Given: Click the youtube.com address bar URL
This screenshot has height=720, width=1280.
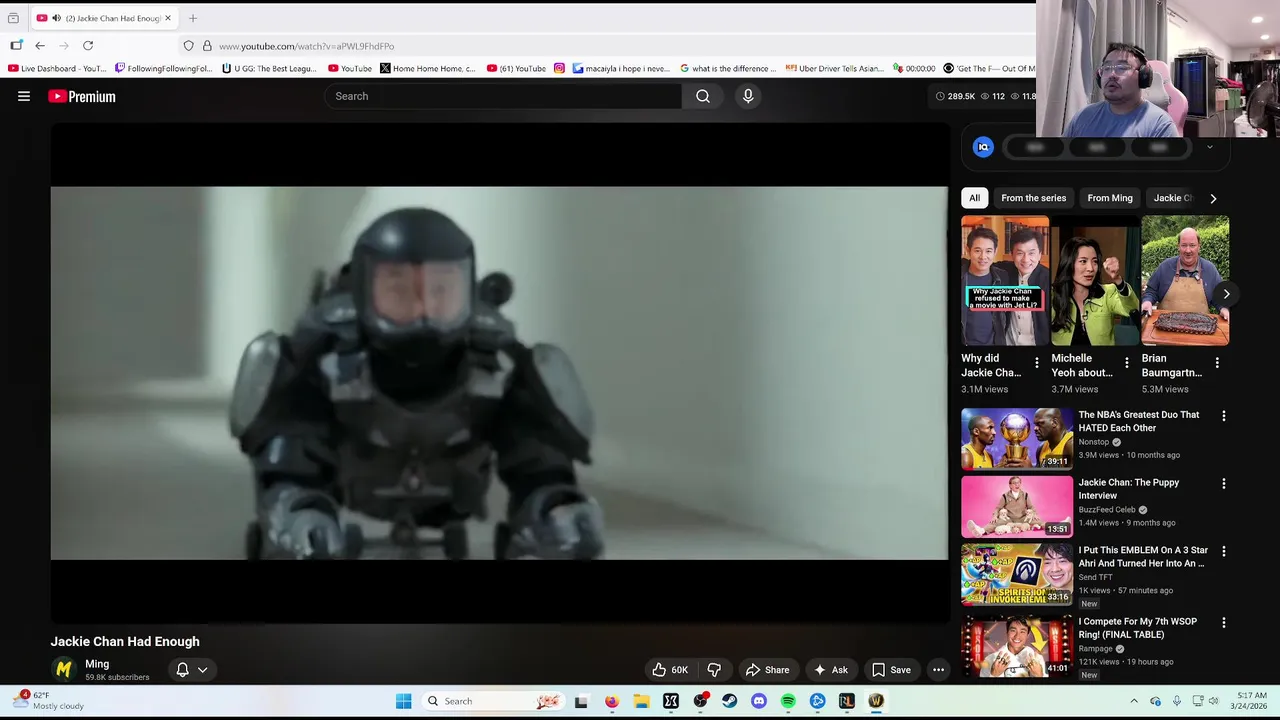Looking at the screenshot, I should (x=306, y=46).
